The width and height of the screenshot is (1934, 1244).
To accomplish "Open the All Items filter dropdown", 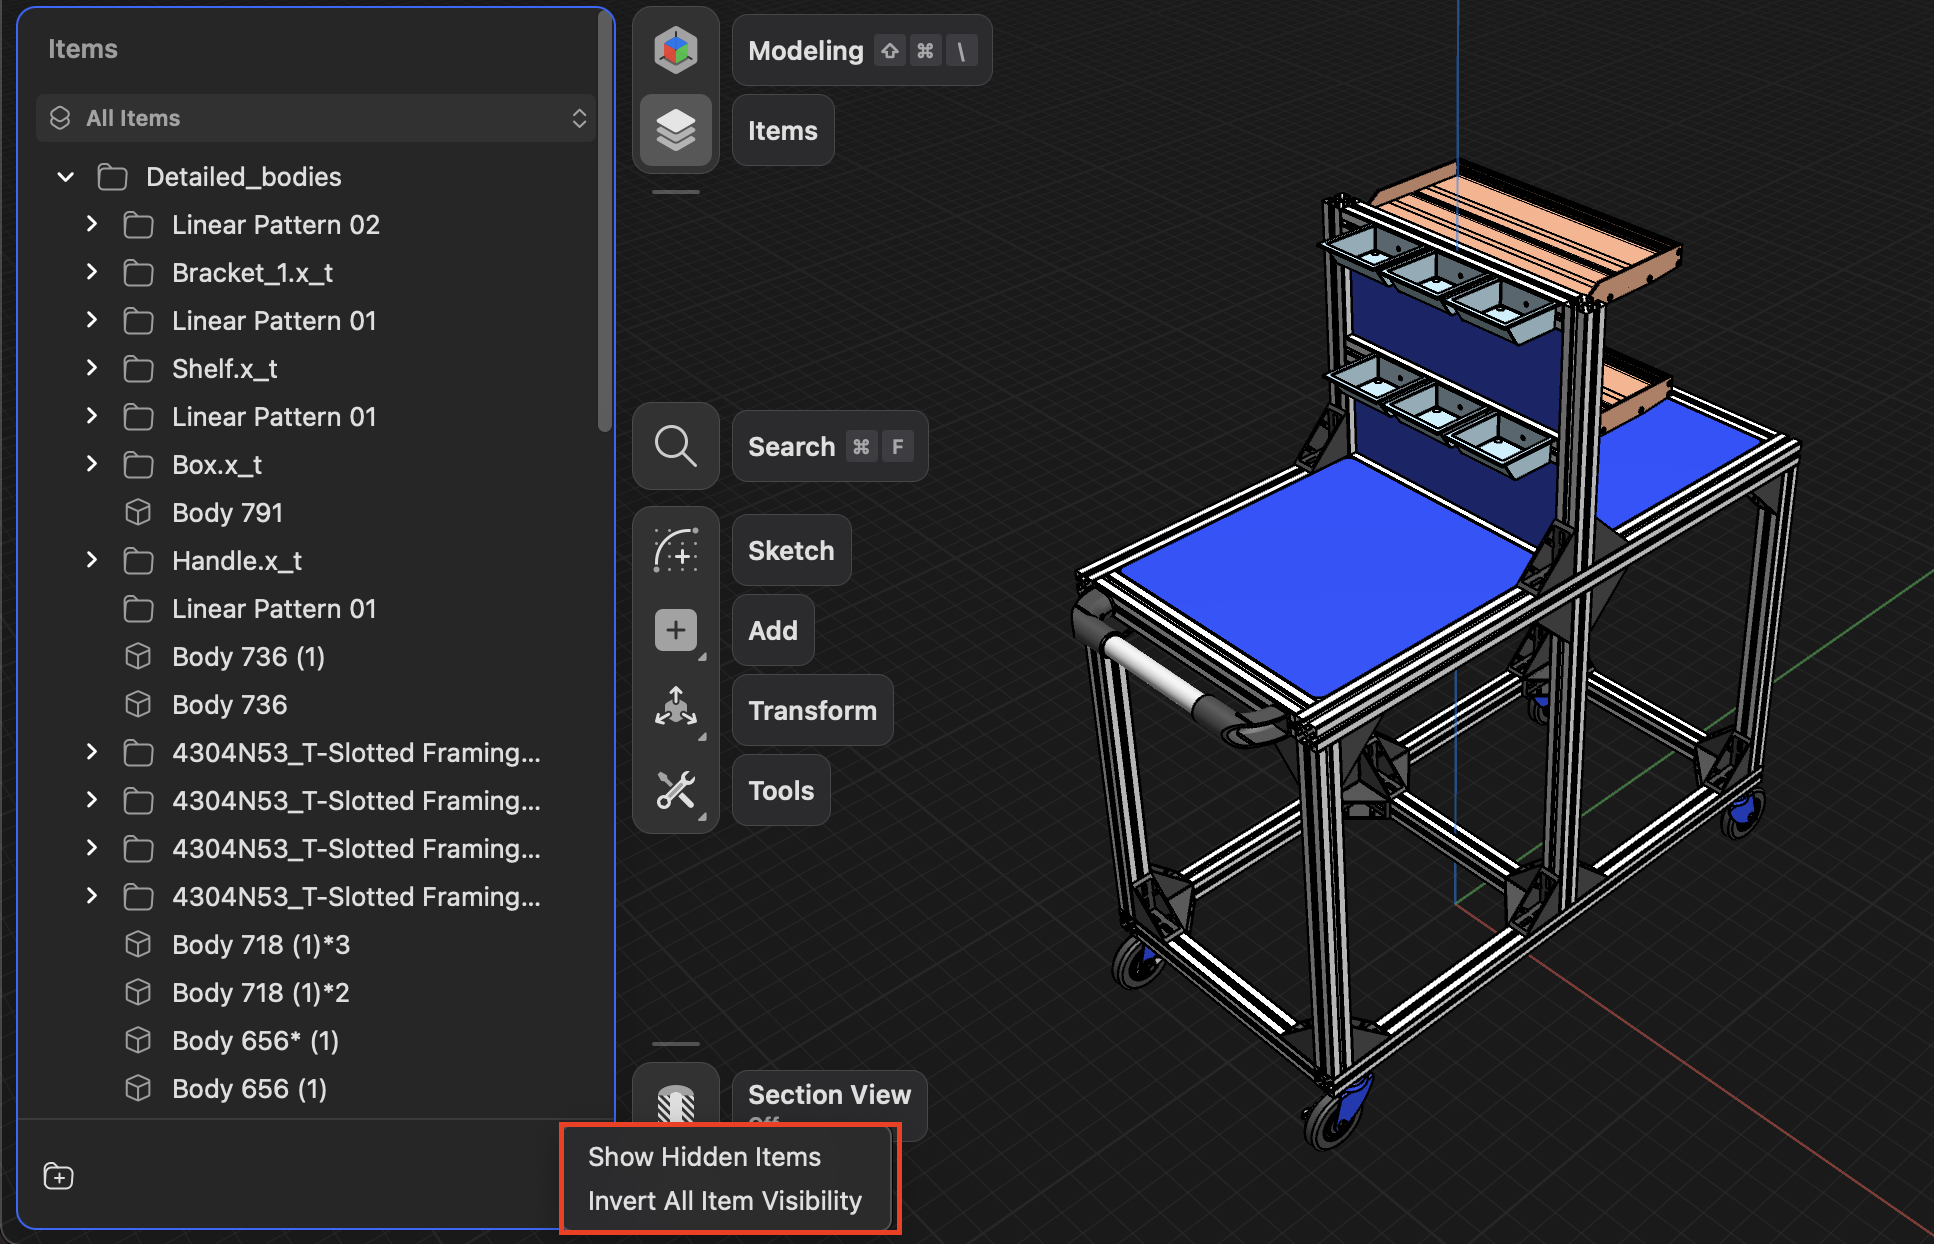I will 316,118.
